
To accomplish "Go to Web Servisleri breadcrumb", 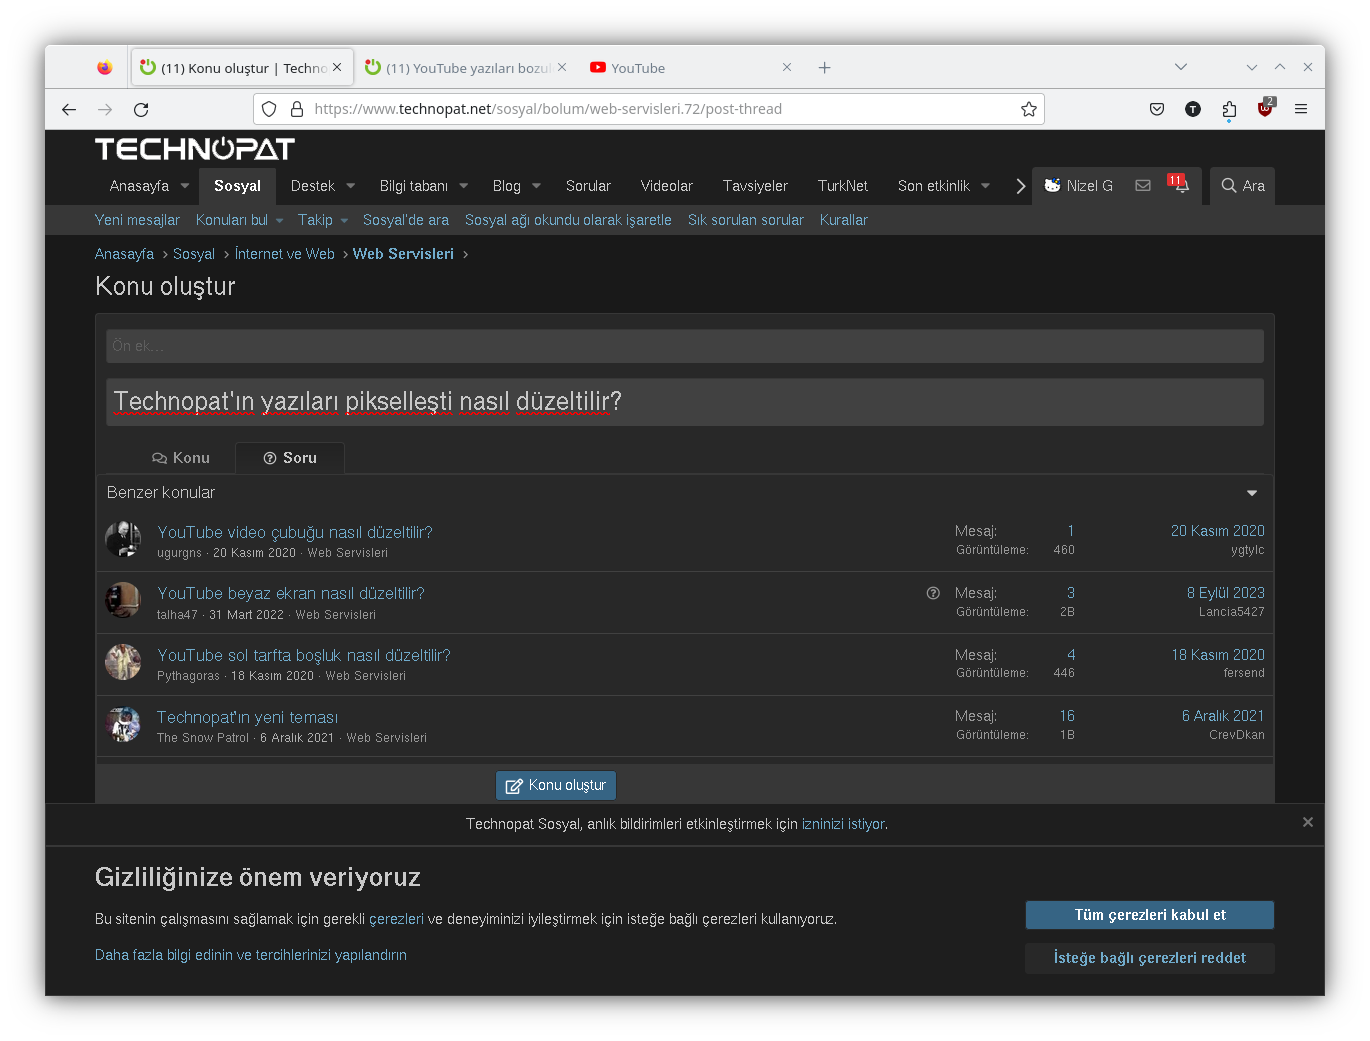I will [x=403, y=254].
